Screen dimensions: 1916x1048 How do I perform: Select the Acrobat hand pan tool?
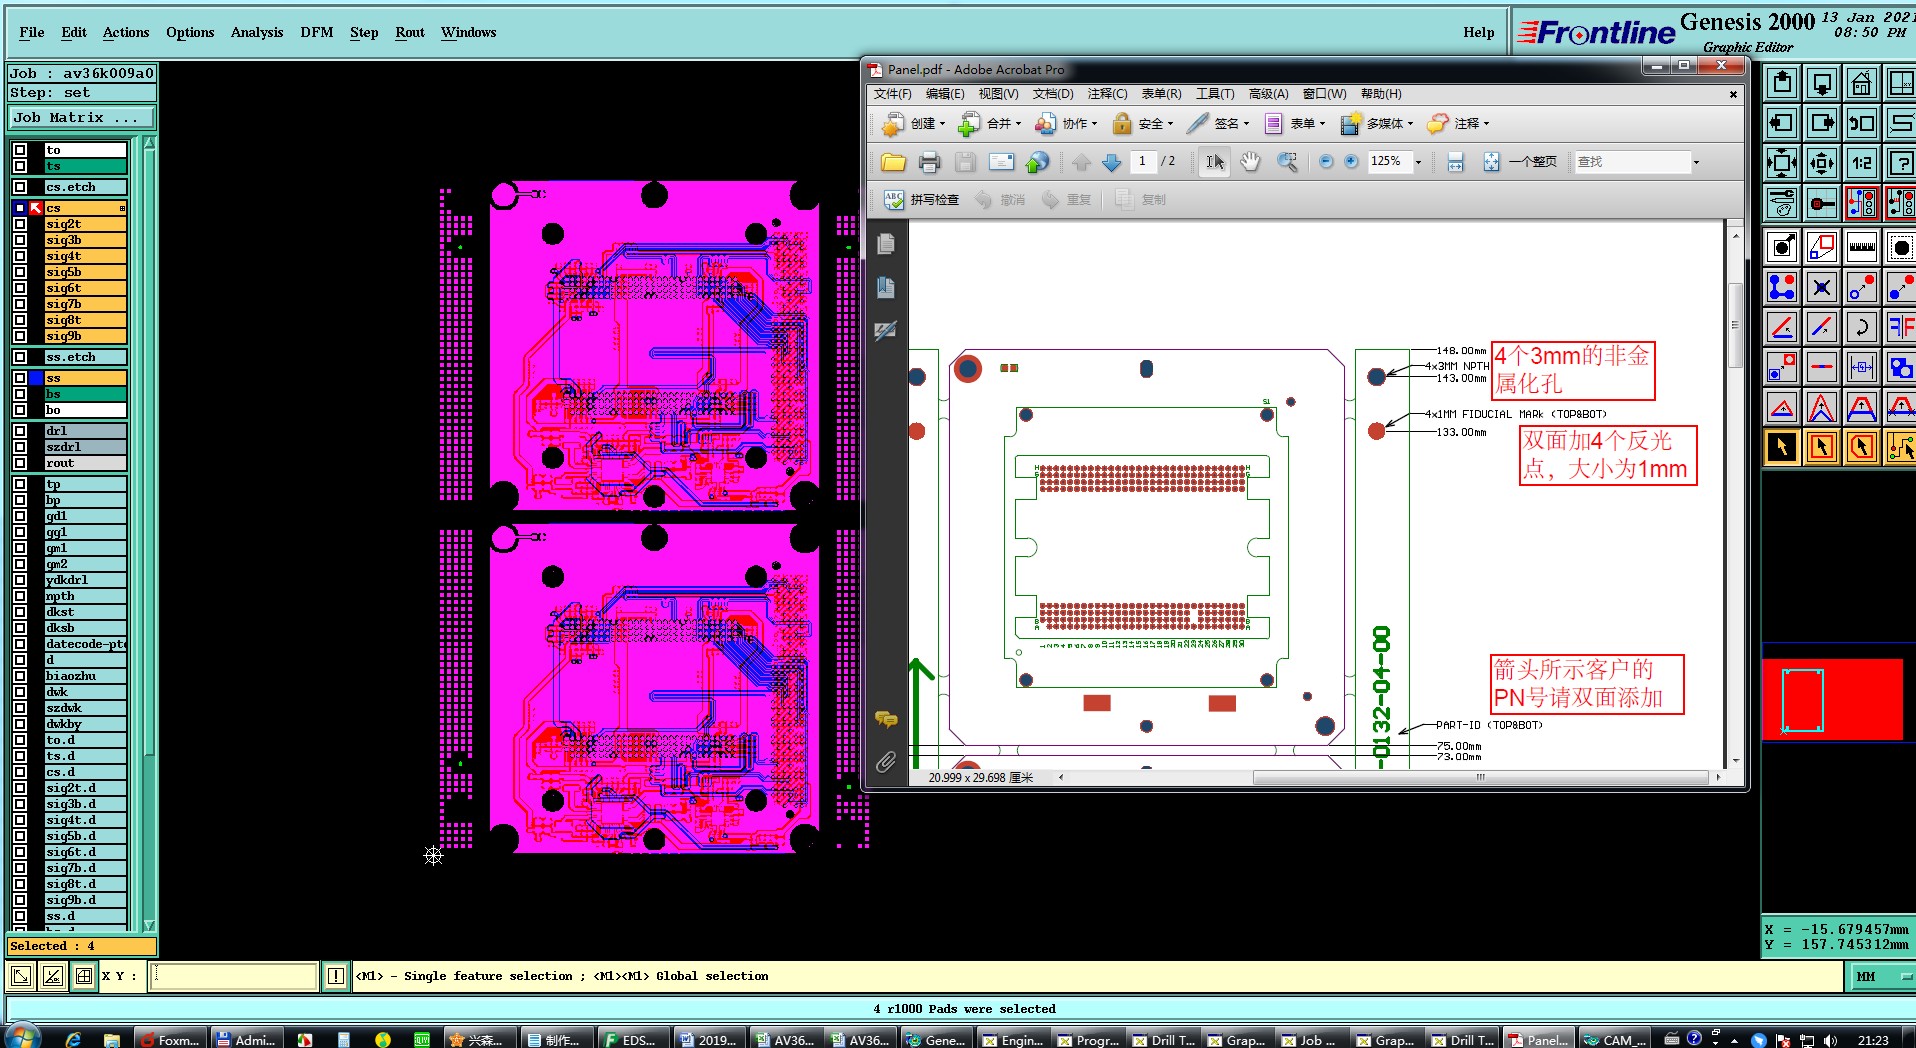click(1250, 162)
